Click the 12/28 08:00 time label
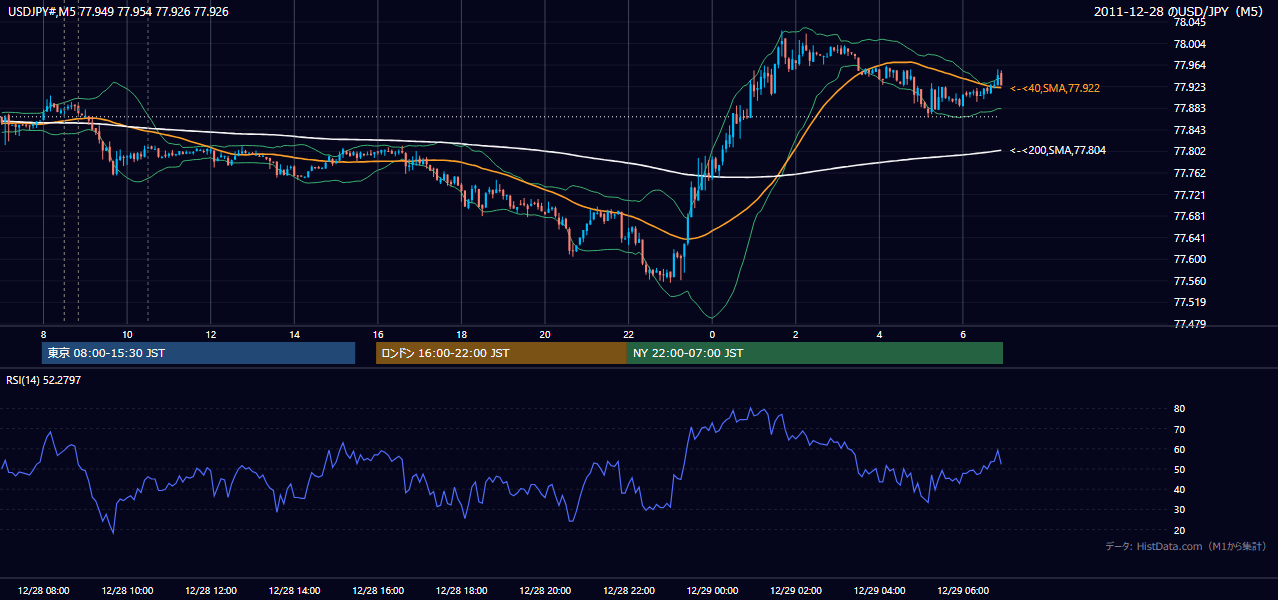The image size is (1278, 600). [44, 591]
